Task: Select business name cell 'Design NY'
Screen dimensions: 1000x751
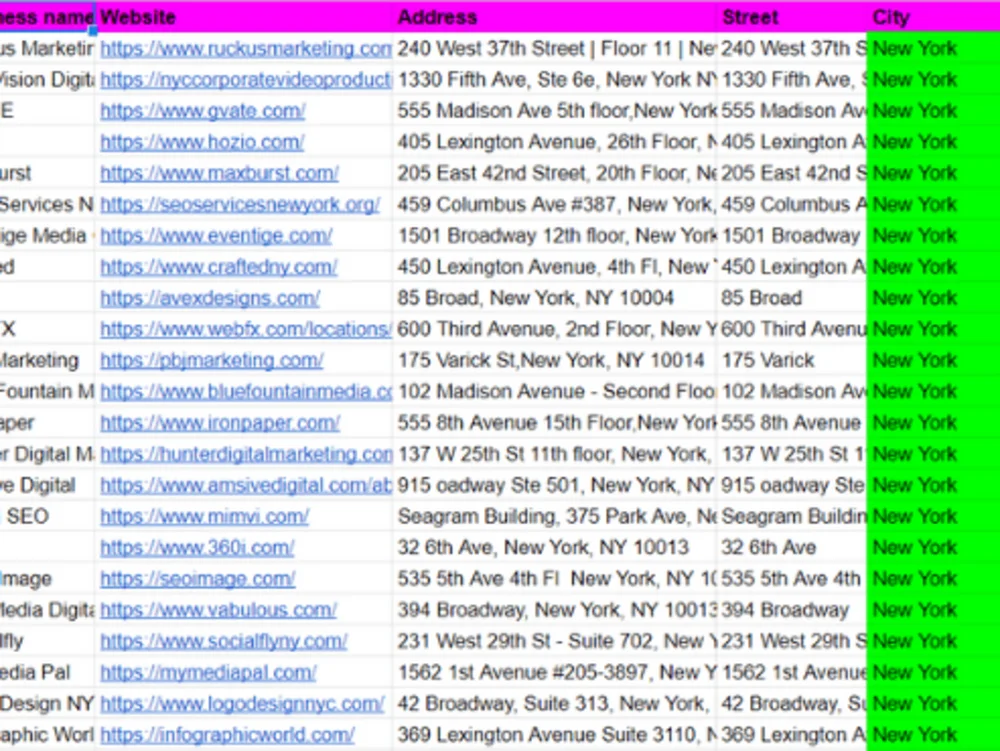Action: click(x=47, y=704)
